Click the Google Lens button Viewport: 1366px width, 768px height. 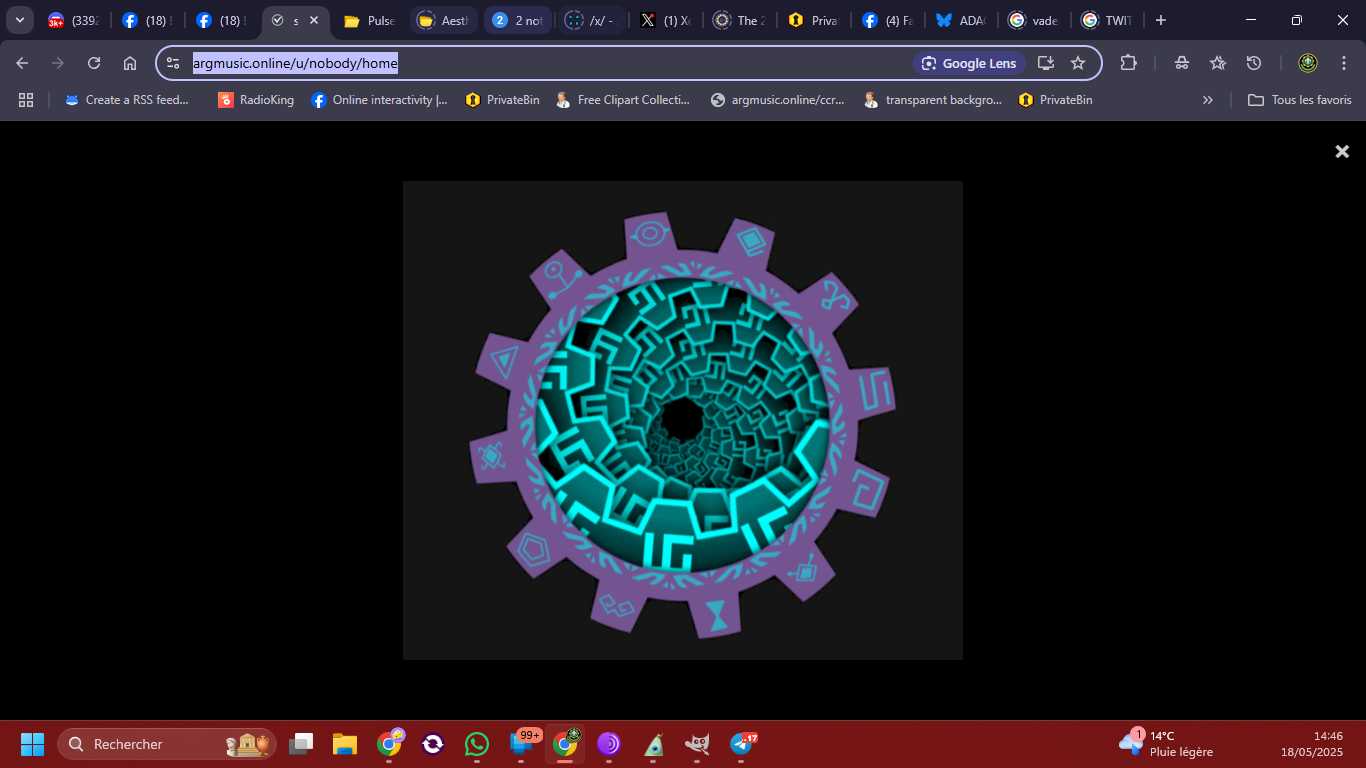pyautogui.click(x=968, y=63)
